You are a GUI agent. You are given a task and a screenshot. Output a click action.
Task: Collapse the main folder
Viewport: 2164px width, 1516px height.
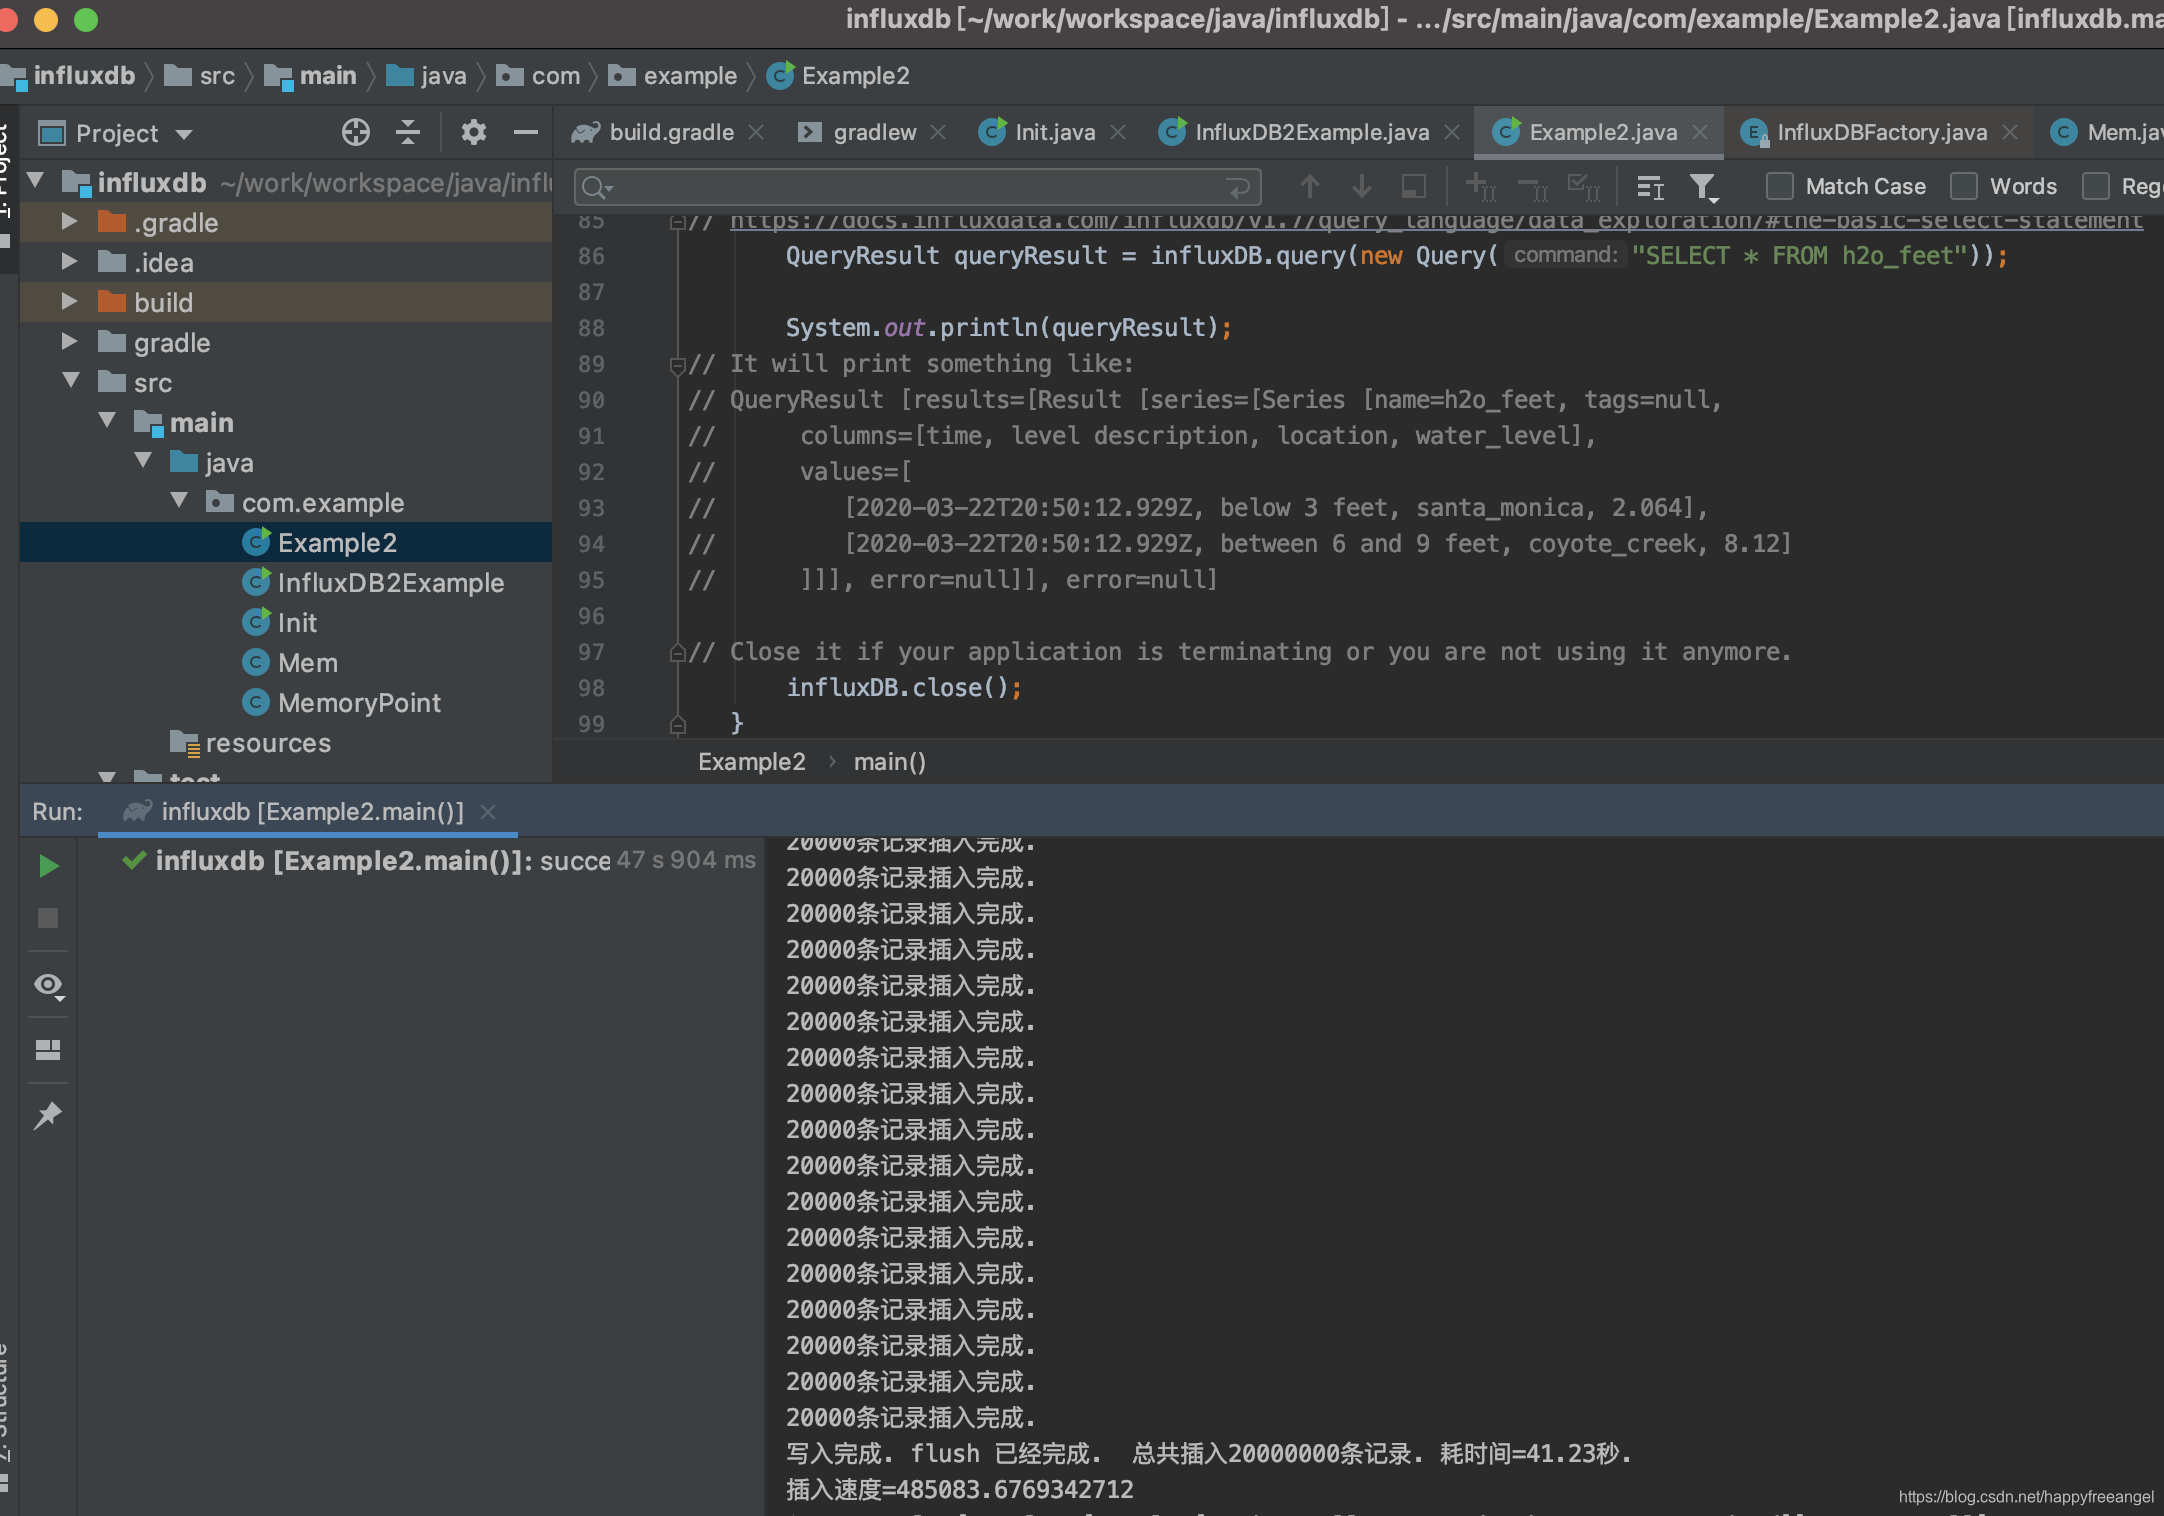coord(107,421)
